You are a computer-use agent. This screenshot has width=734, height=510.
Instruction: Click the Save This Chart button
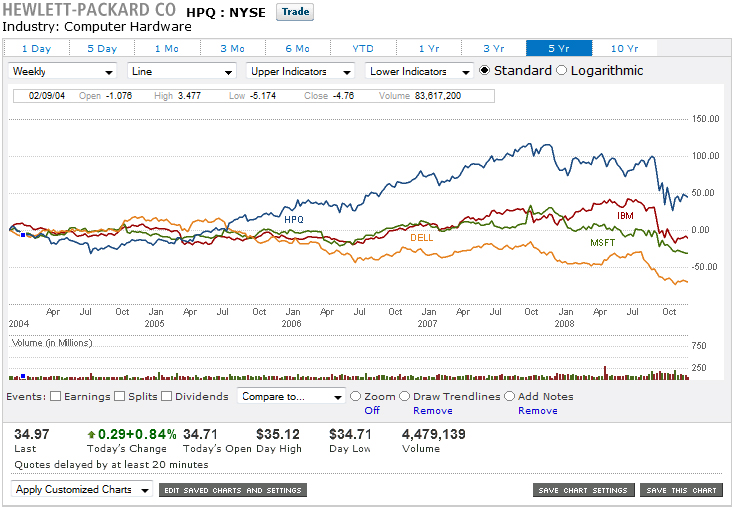pos(681,490)
